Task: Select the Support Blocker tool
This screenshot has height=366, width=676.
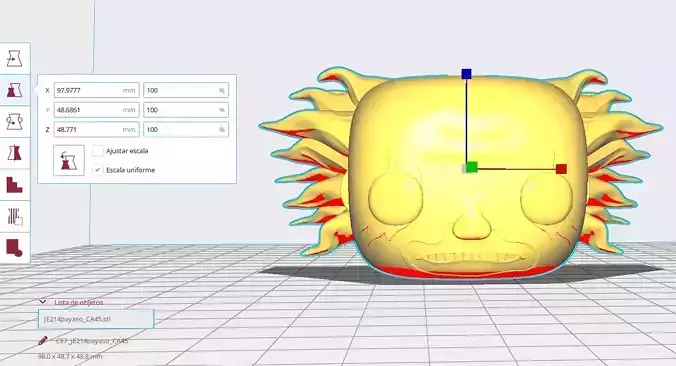Action: [x=14, y=216]
